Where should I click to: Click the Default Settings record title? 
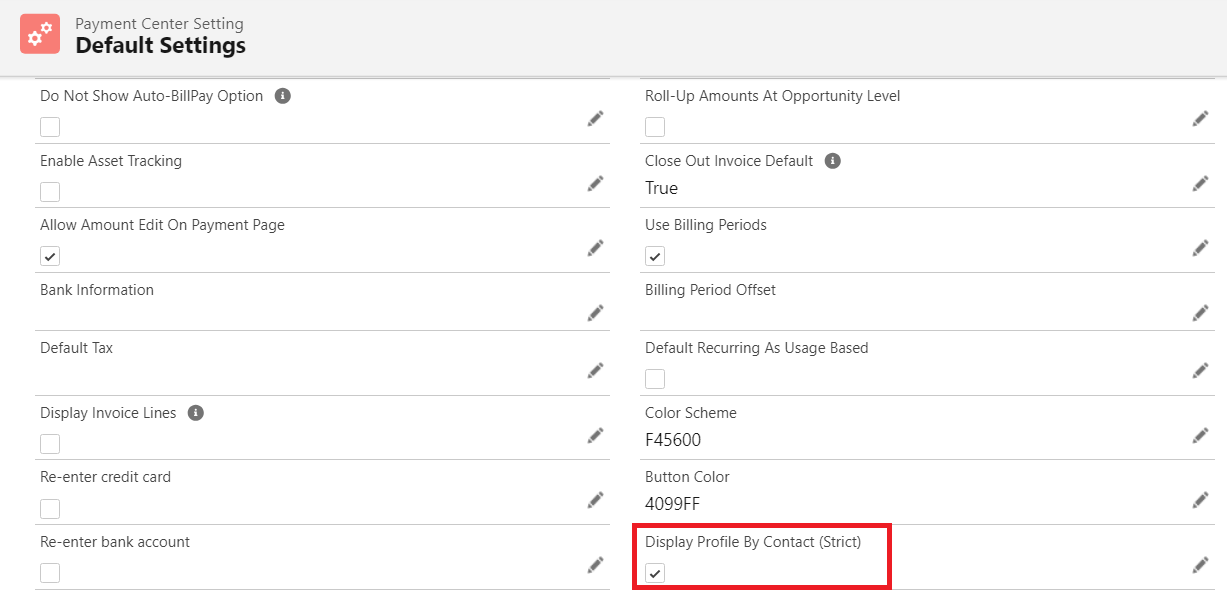click(160, 45)
